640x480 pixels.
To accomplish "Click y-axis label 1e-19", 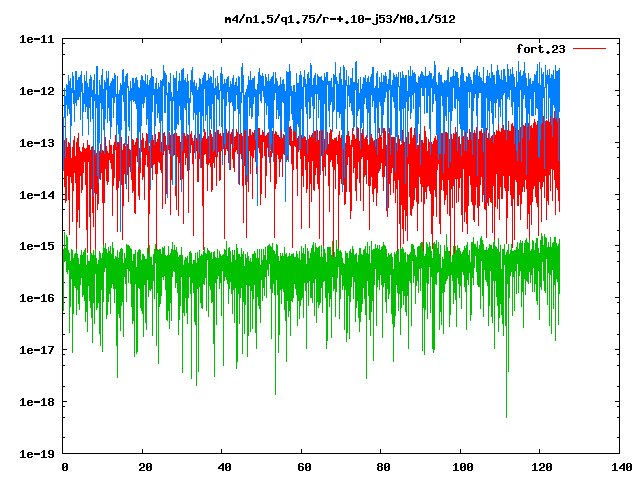I will click(37, 454).
